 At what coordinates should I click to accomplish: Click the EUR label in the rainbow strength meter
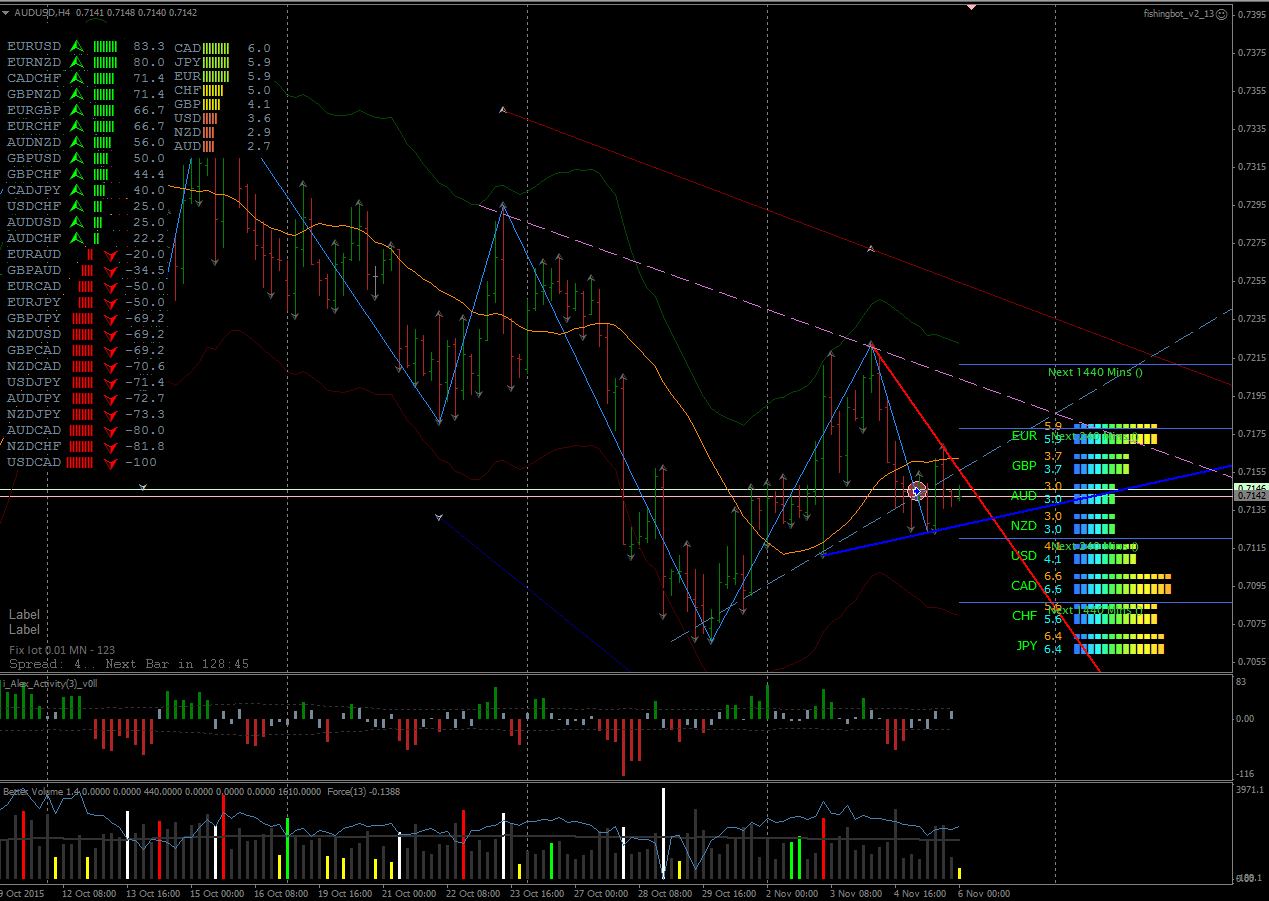click(x=1024, y=435)
